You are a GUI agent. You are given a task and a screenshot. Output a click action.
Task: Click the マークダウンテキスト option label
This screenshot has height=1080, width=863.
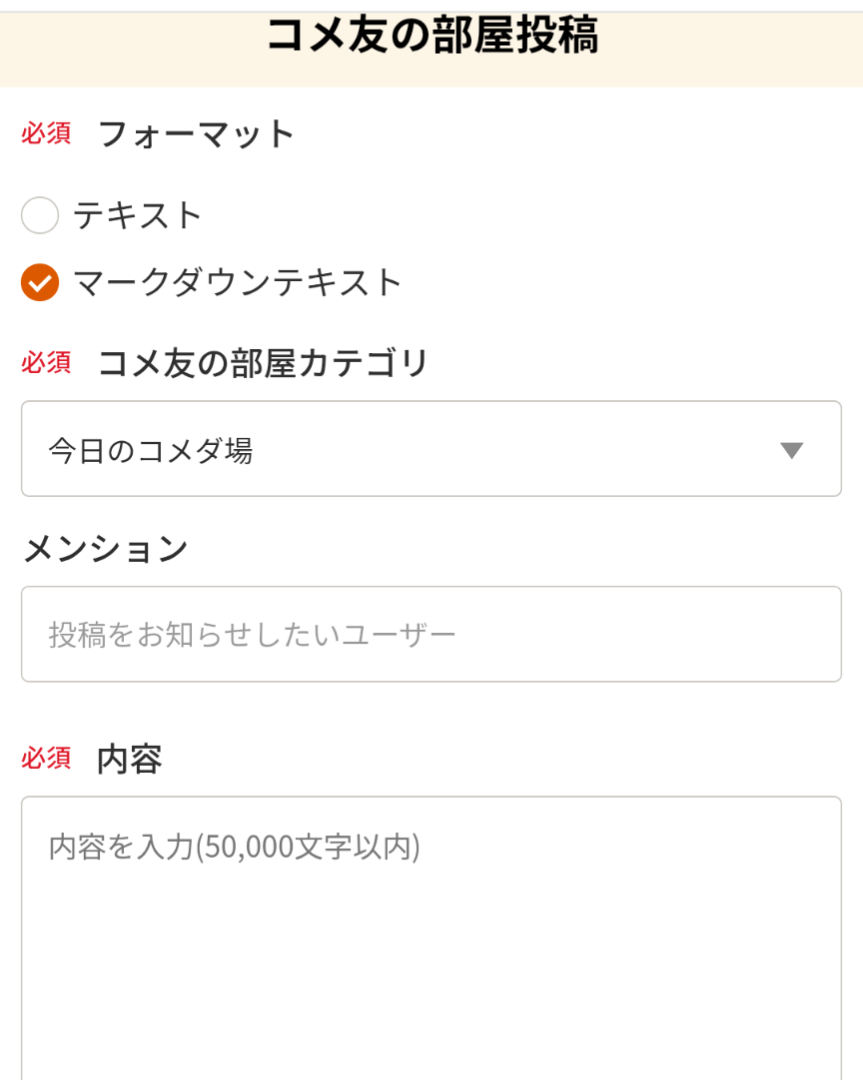pos(237,283)
